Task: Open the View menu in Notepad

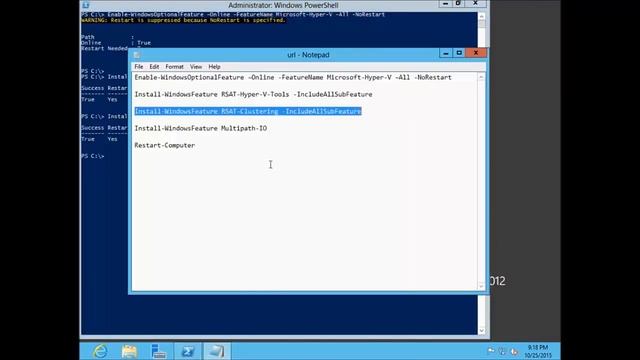Action: (196, 67)
